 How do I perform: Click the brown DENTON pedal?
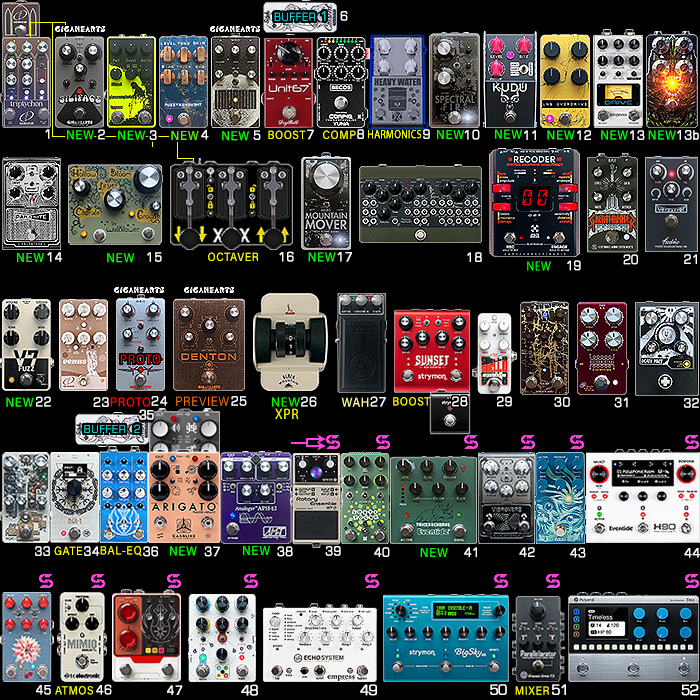pyautogui.click(x=209, y=345)
